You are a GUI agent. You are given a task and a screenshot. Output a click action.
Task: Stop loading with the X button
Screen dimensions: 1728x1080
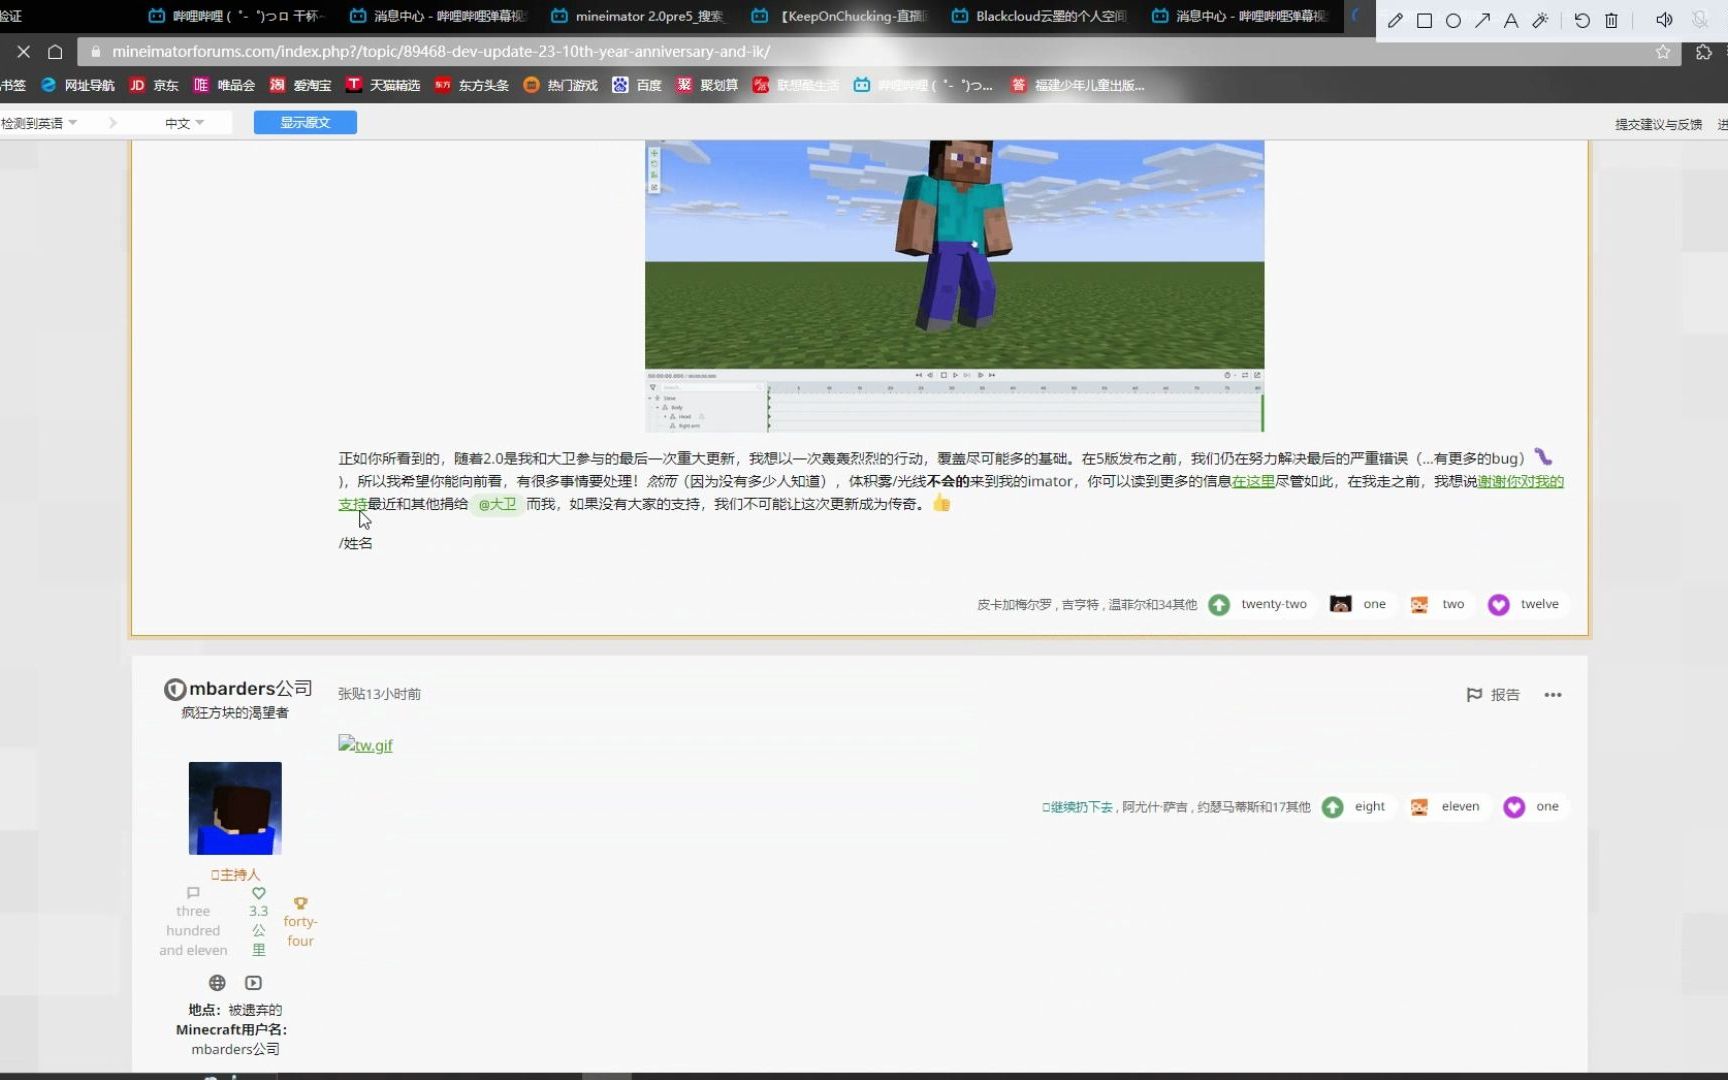click(24, 51)
